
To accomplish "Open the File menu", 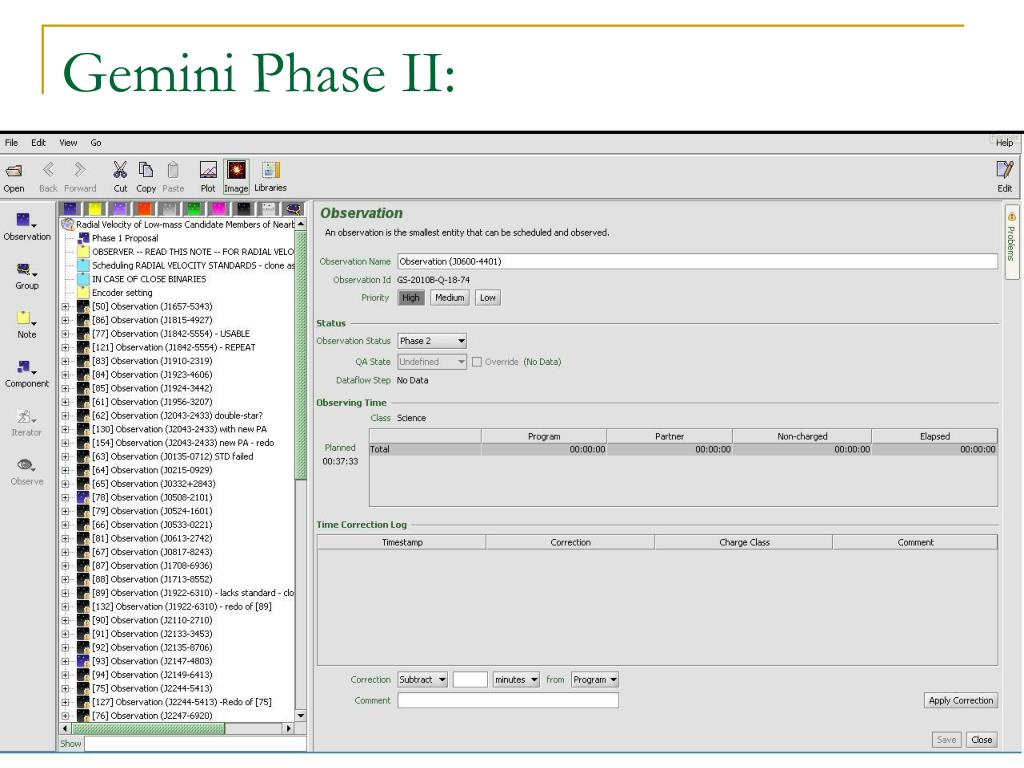I will 12,142.
